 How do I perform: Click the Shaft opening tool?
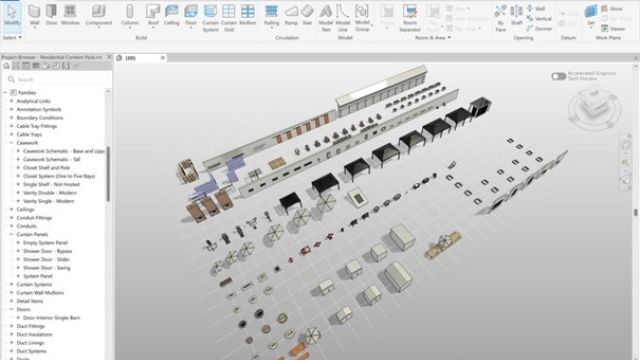click(517, 15)
